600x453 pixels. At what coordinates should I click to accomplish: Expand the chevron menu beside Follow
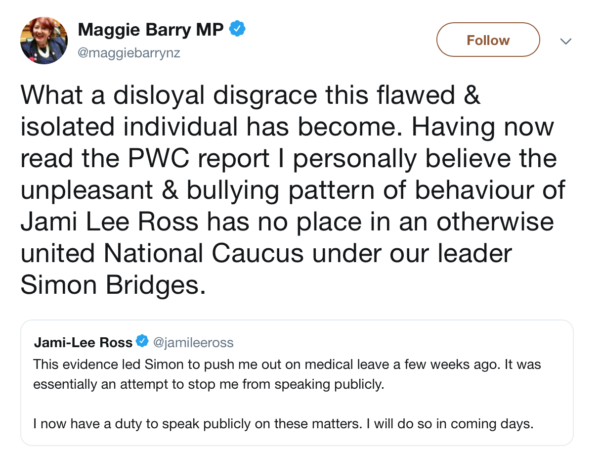(x=566, y=41)
